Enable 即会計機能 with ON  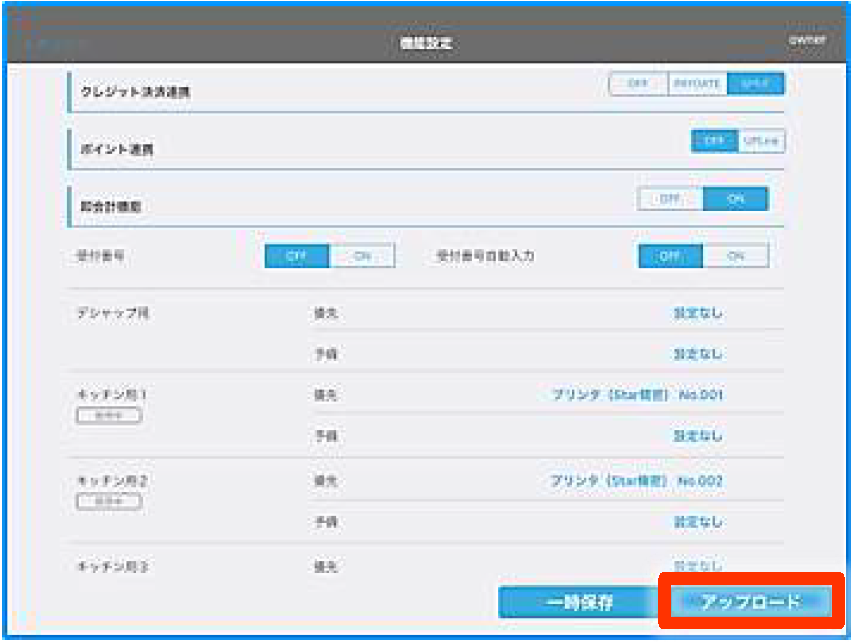point(736,199)
